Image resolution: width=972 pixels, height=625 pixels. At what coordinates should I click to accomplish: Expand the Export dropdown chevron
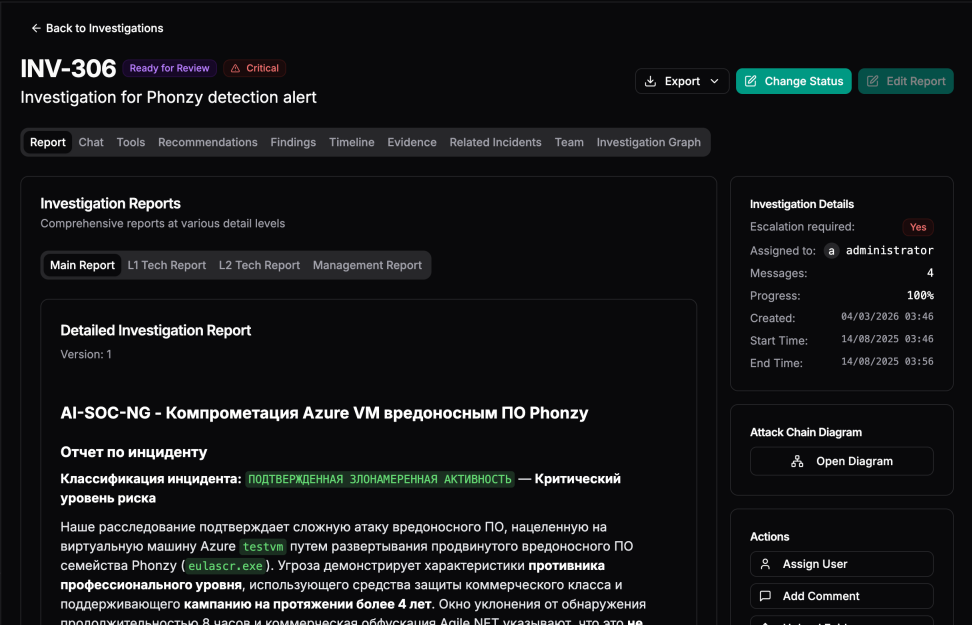click(x=714, y=81)
